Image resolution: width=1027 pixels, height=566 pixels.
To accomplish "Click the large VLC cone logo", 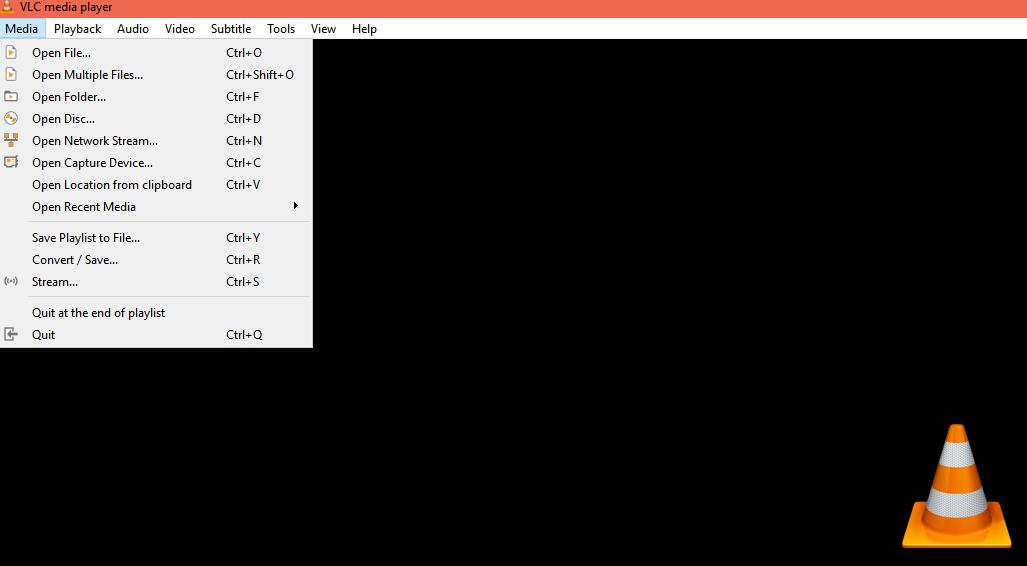I will pyautogui.click(x=957, y=486).
